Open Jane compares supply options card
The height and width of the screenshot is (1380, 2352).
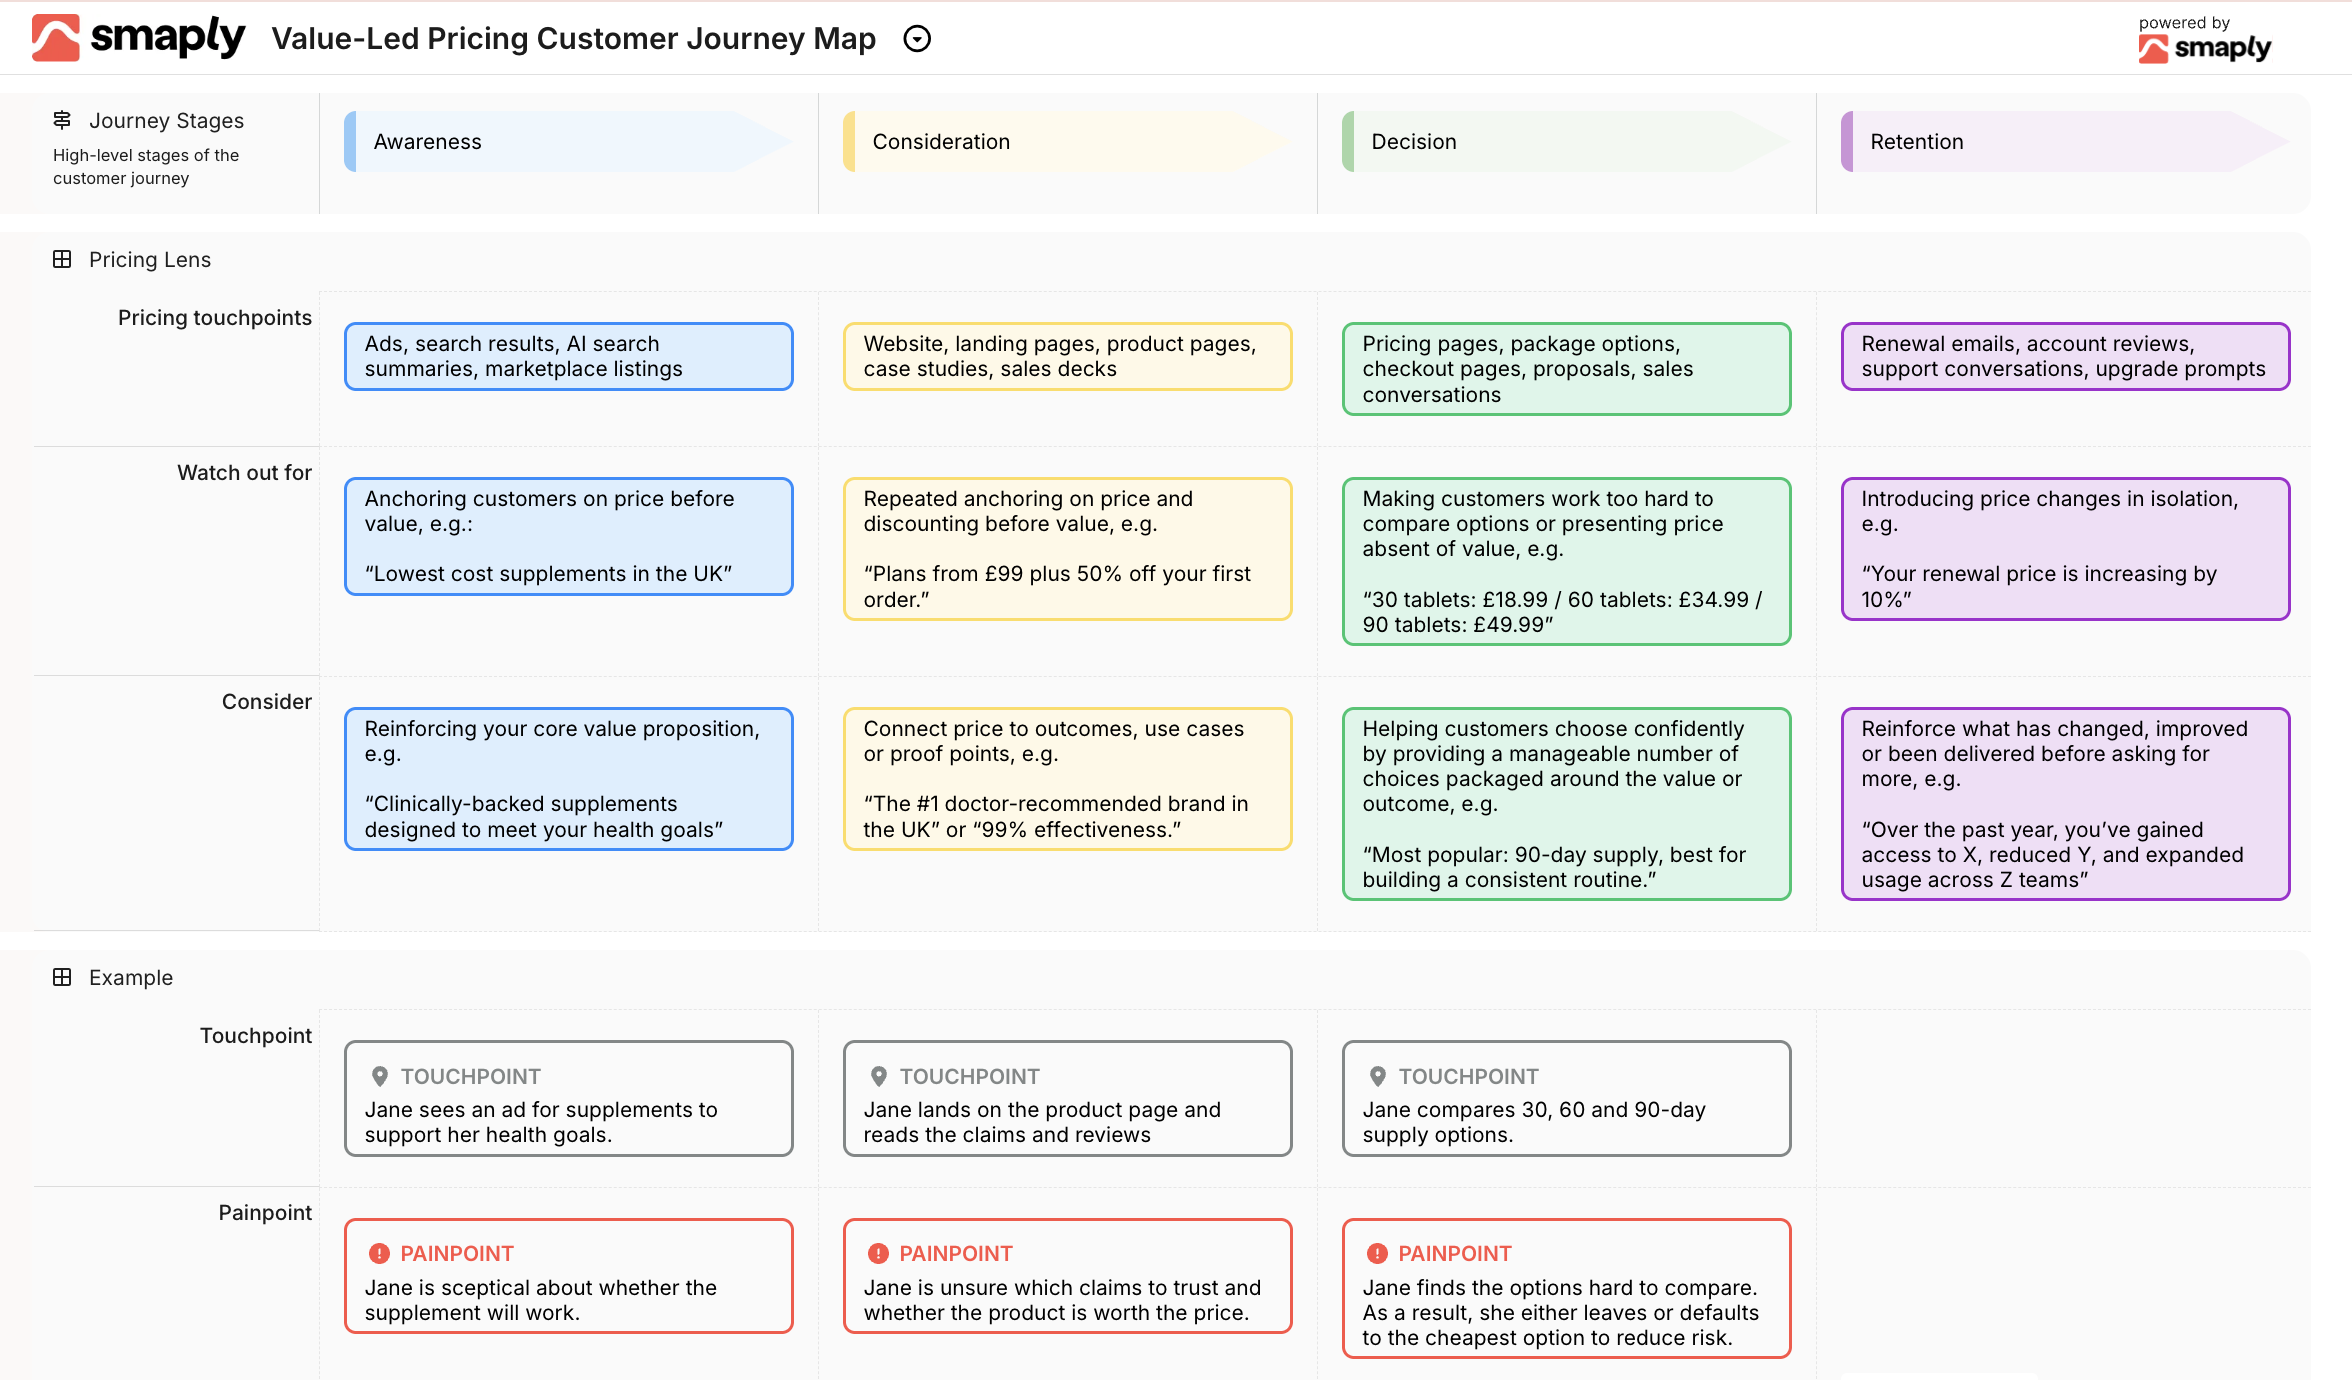tap(1566, 1098)
